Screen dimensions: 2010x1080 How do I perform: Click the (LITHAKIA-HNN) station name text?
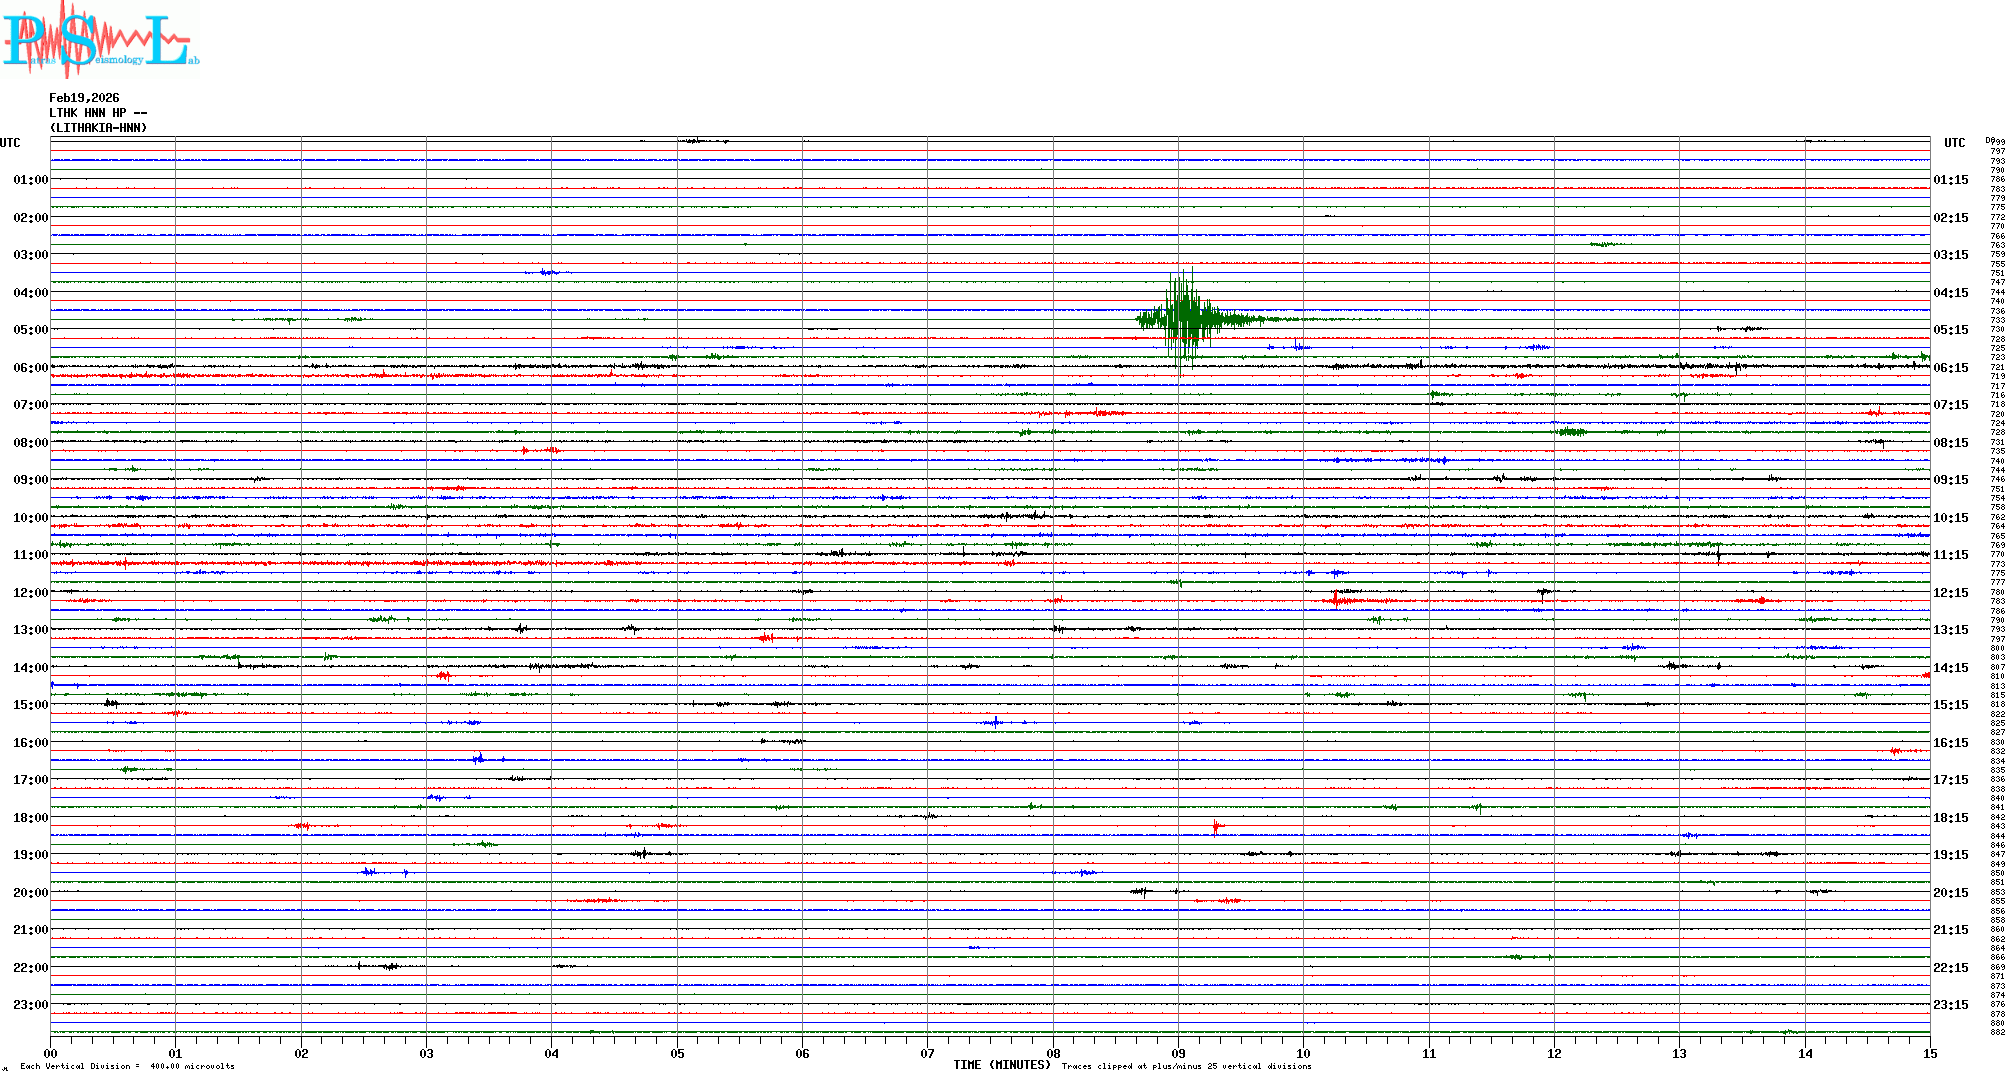point(98,128)
